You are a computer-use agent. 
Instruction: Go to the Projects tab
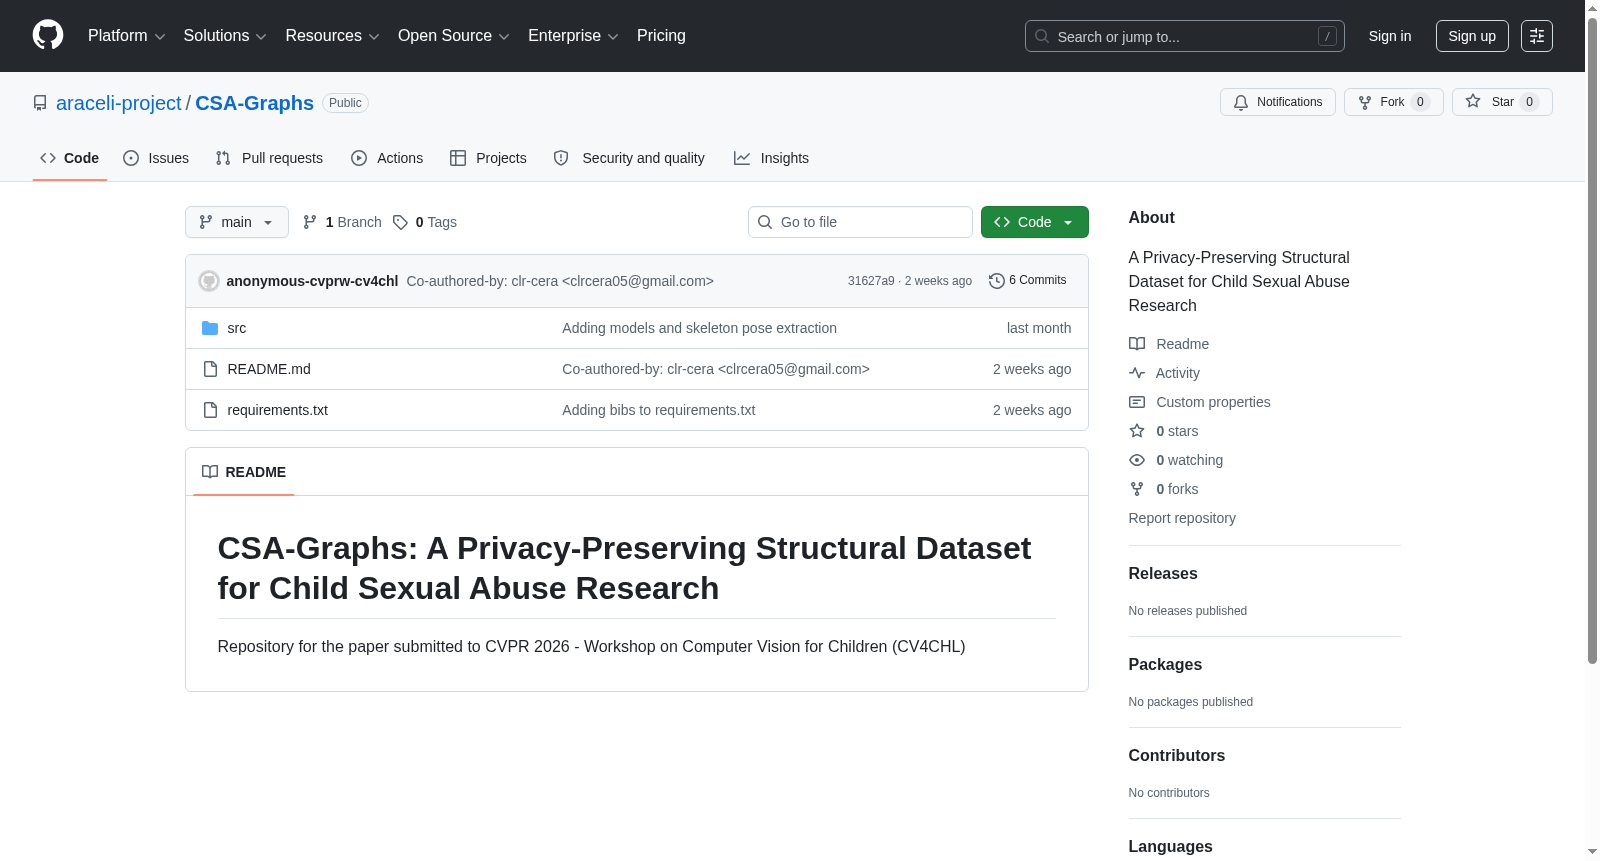[x=488, y=158]
